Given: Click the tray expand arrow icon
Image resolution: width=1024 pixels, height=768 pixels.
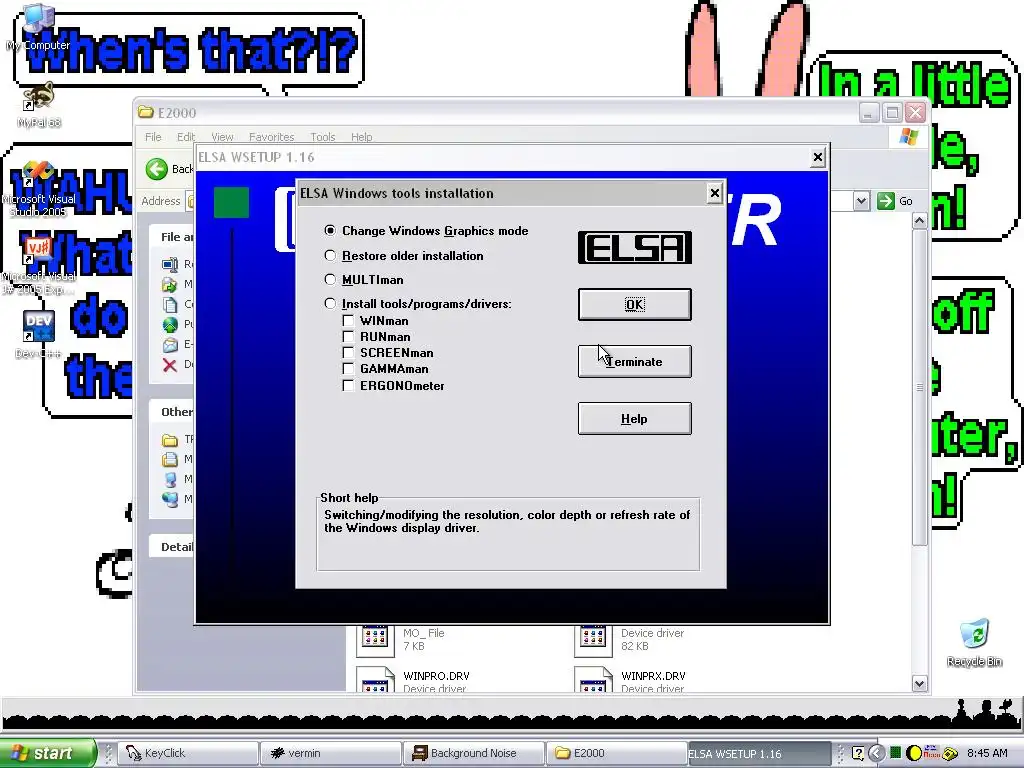Looking at the screenshot, I should pos(876,753).
